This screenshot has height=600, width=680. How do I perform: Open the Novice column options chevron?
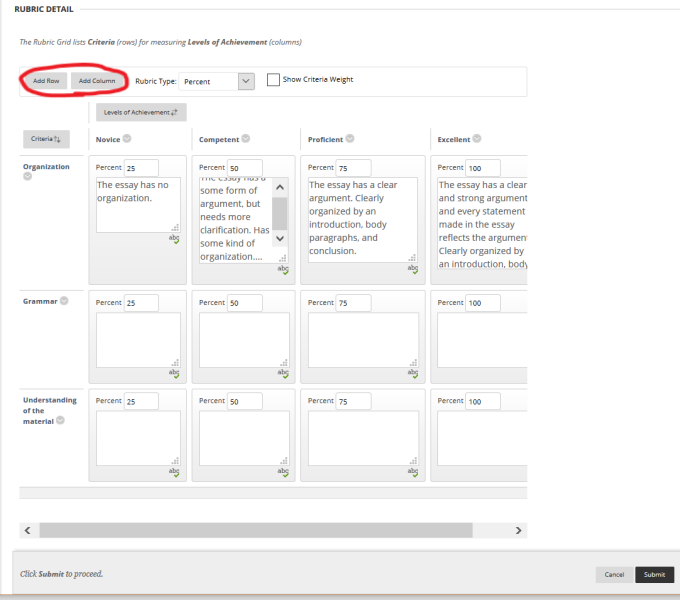127,139
